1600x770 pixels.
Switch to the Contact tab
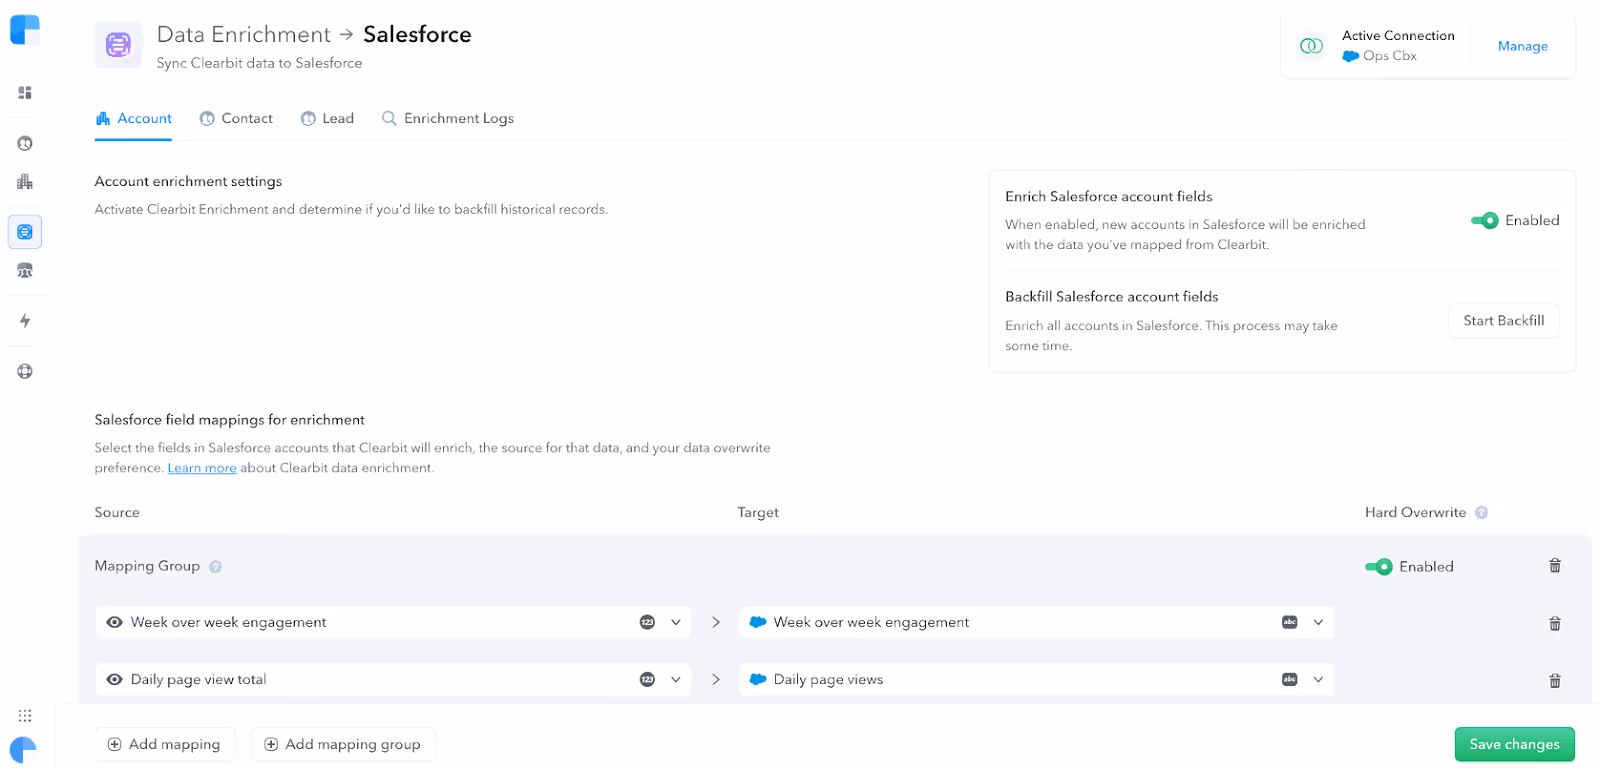click(x=236, y=119)
